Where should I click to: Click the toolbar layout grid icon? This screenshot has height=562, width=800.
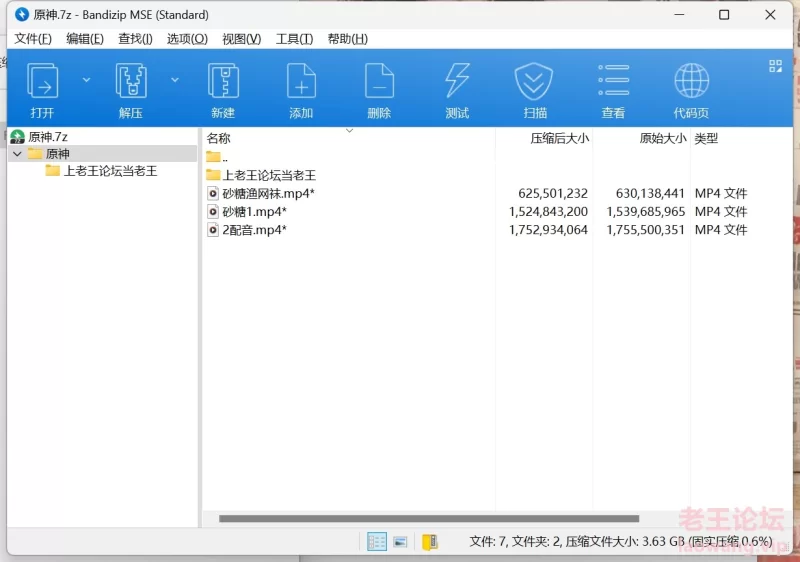[x=776, y=66]
